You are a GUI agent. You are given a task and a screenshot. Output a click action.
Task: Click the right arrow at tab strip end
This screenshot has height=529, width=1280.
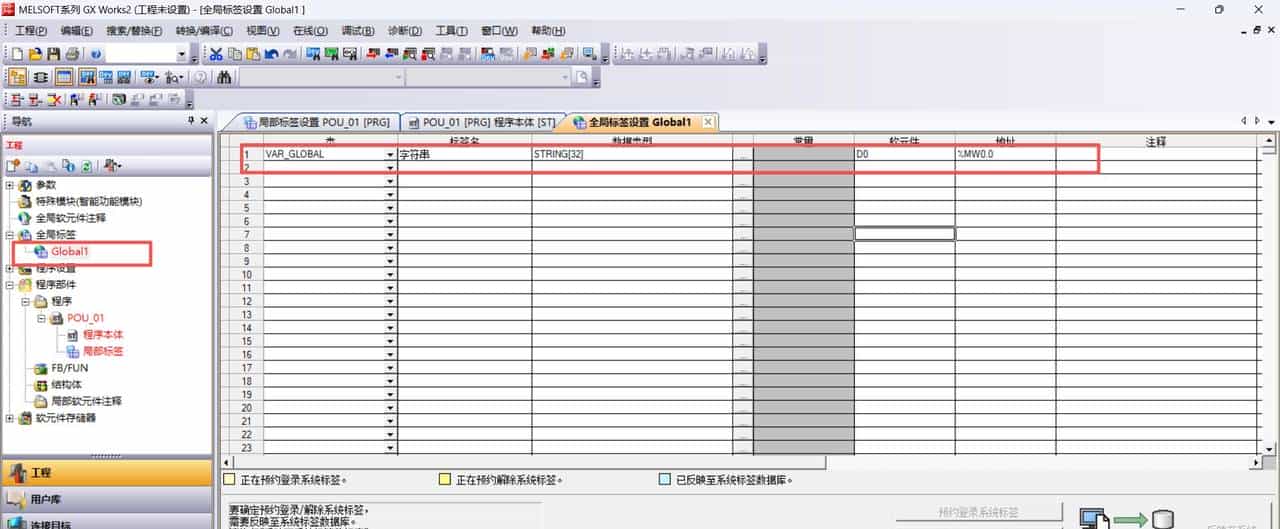tap(1257, 121)
